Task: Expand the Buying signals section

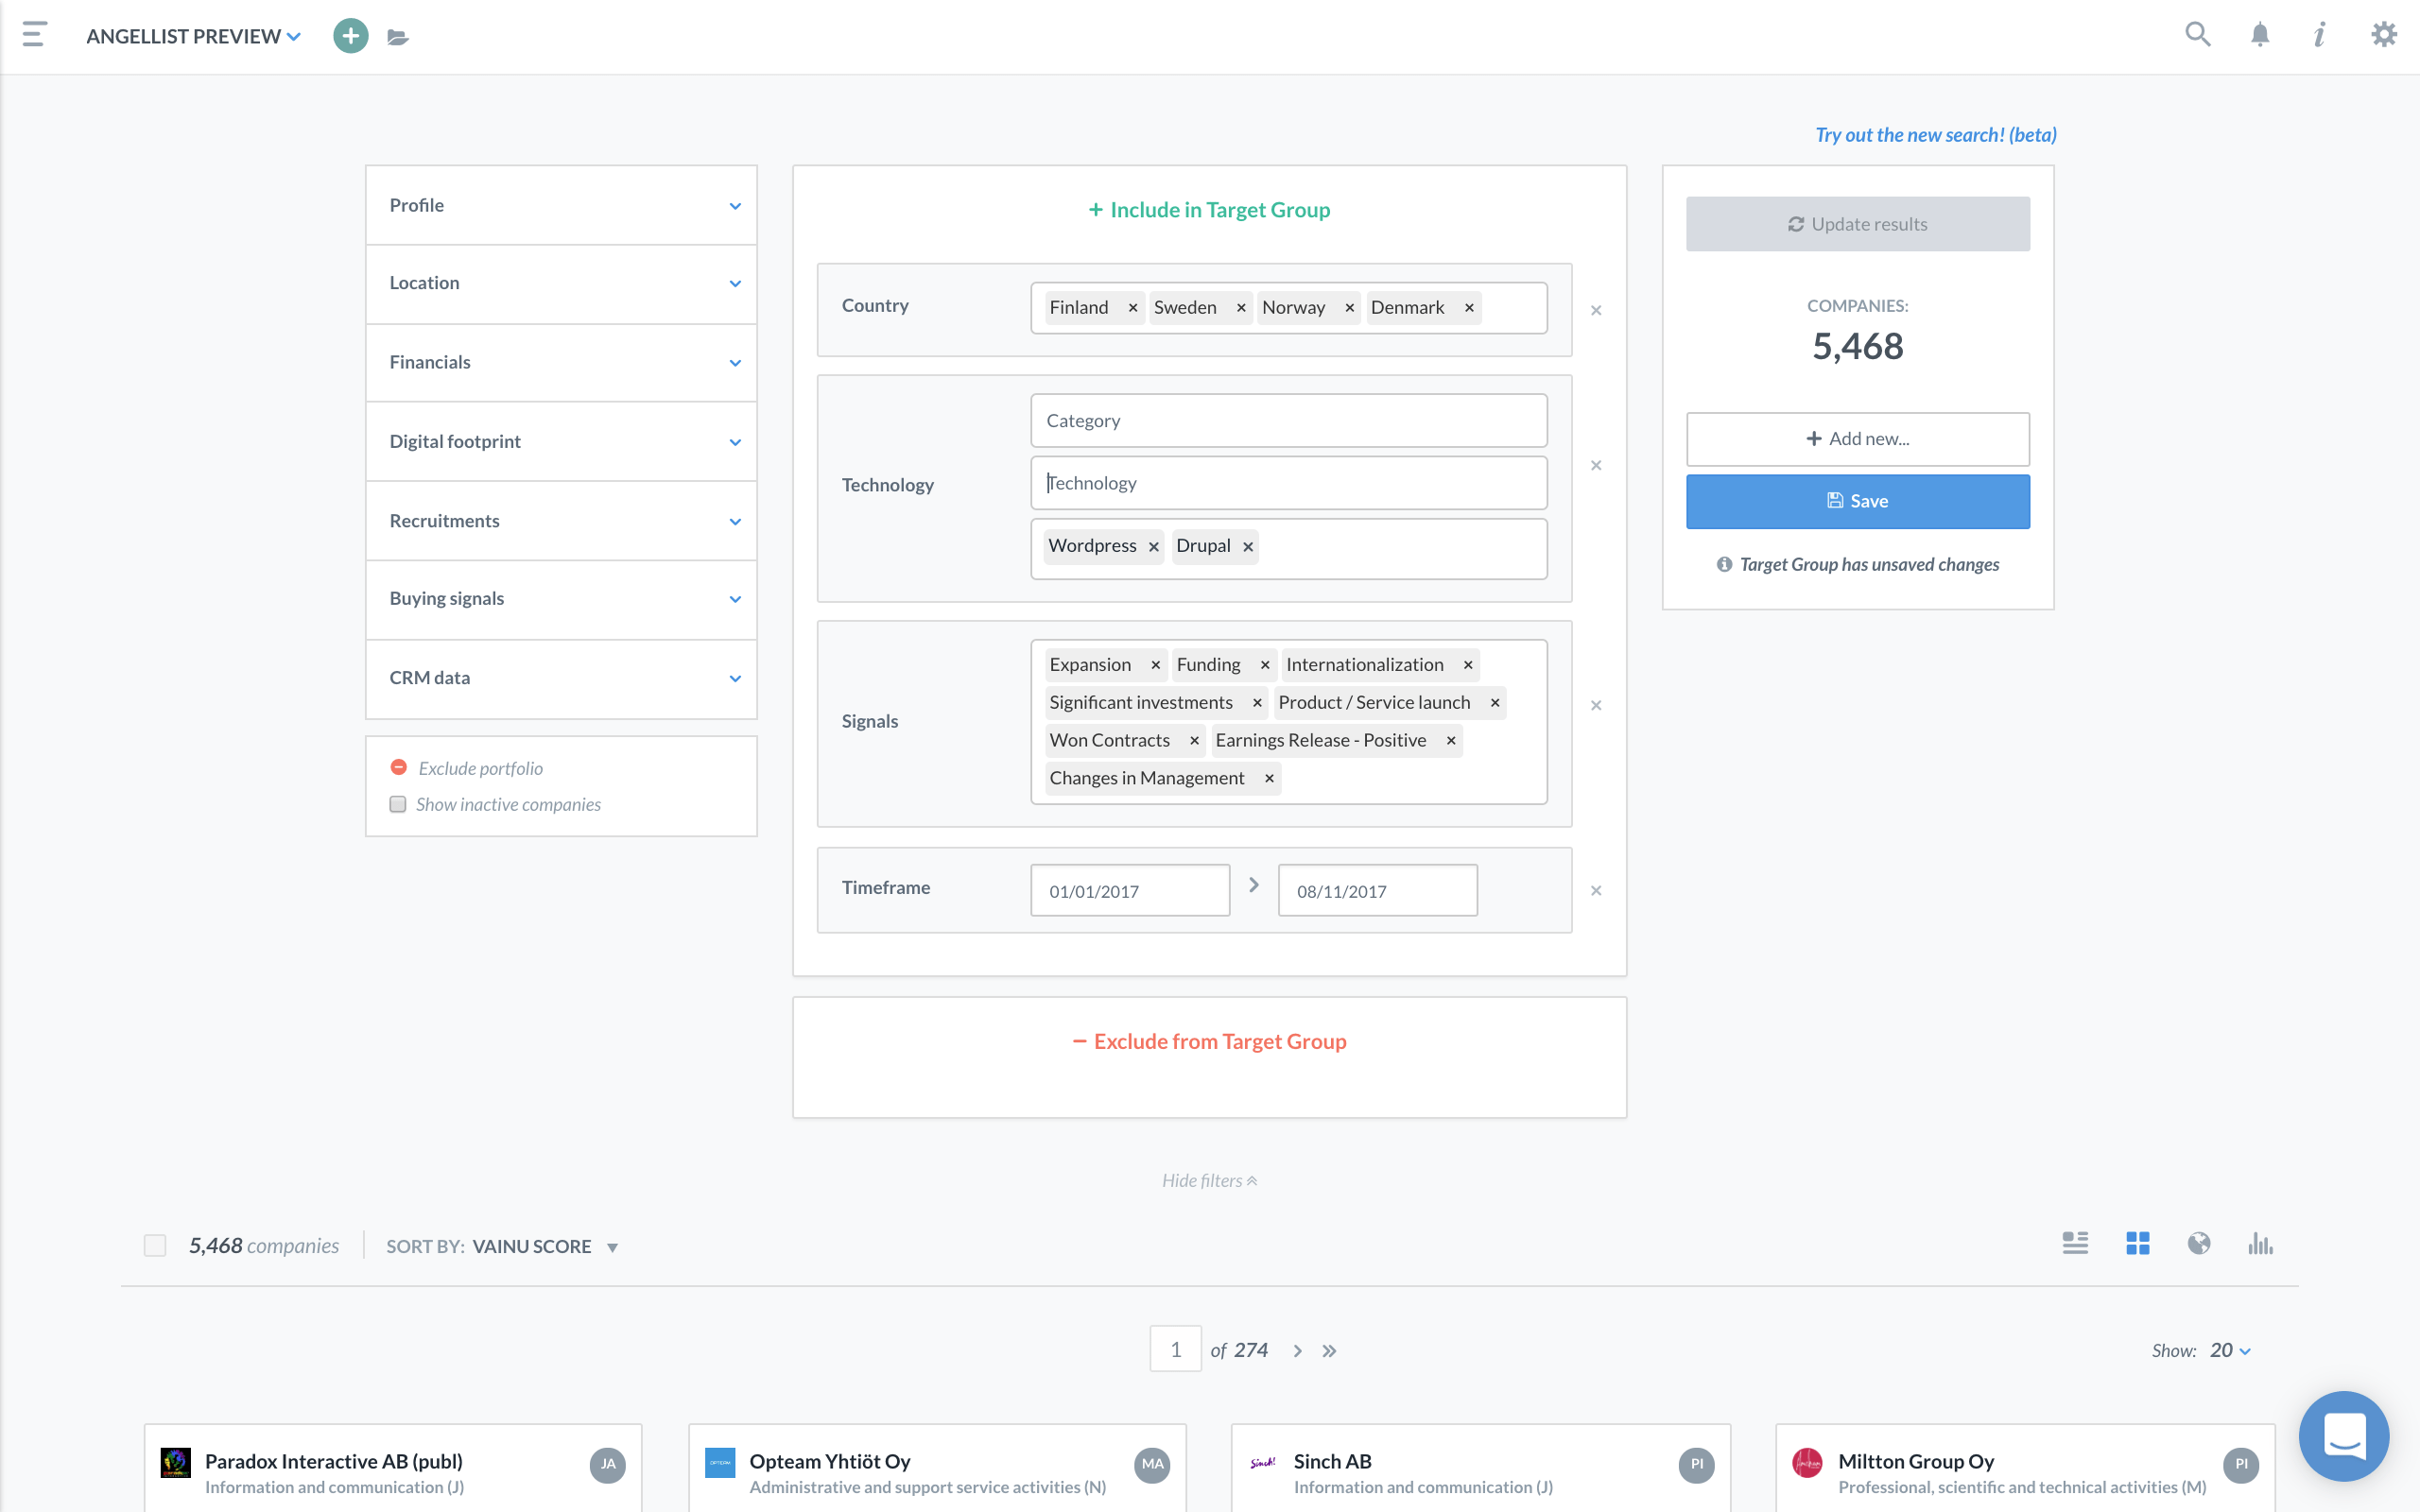Action: pos(561,598)
